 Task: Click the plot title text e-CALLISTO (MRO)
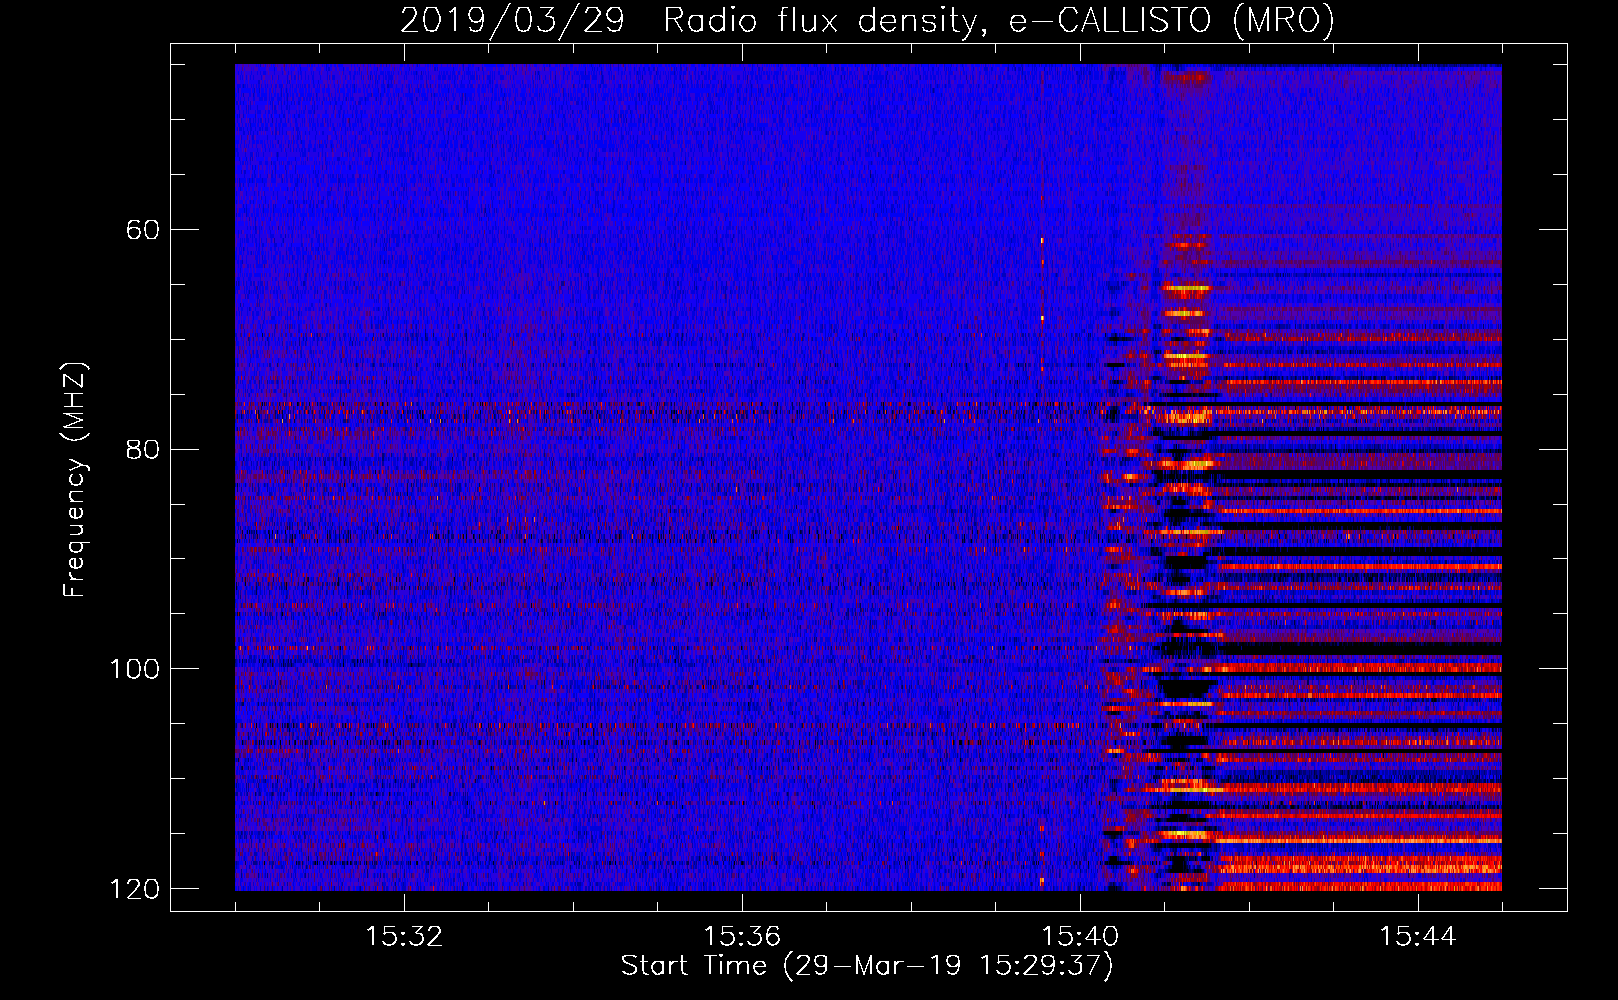[x=1171, y=21]
